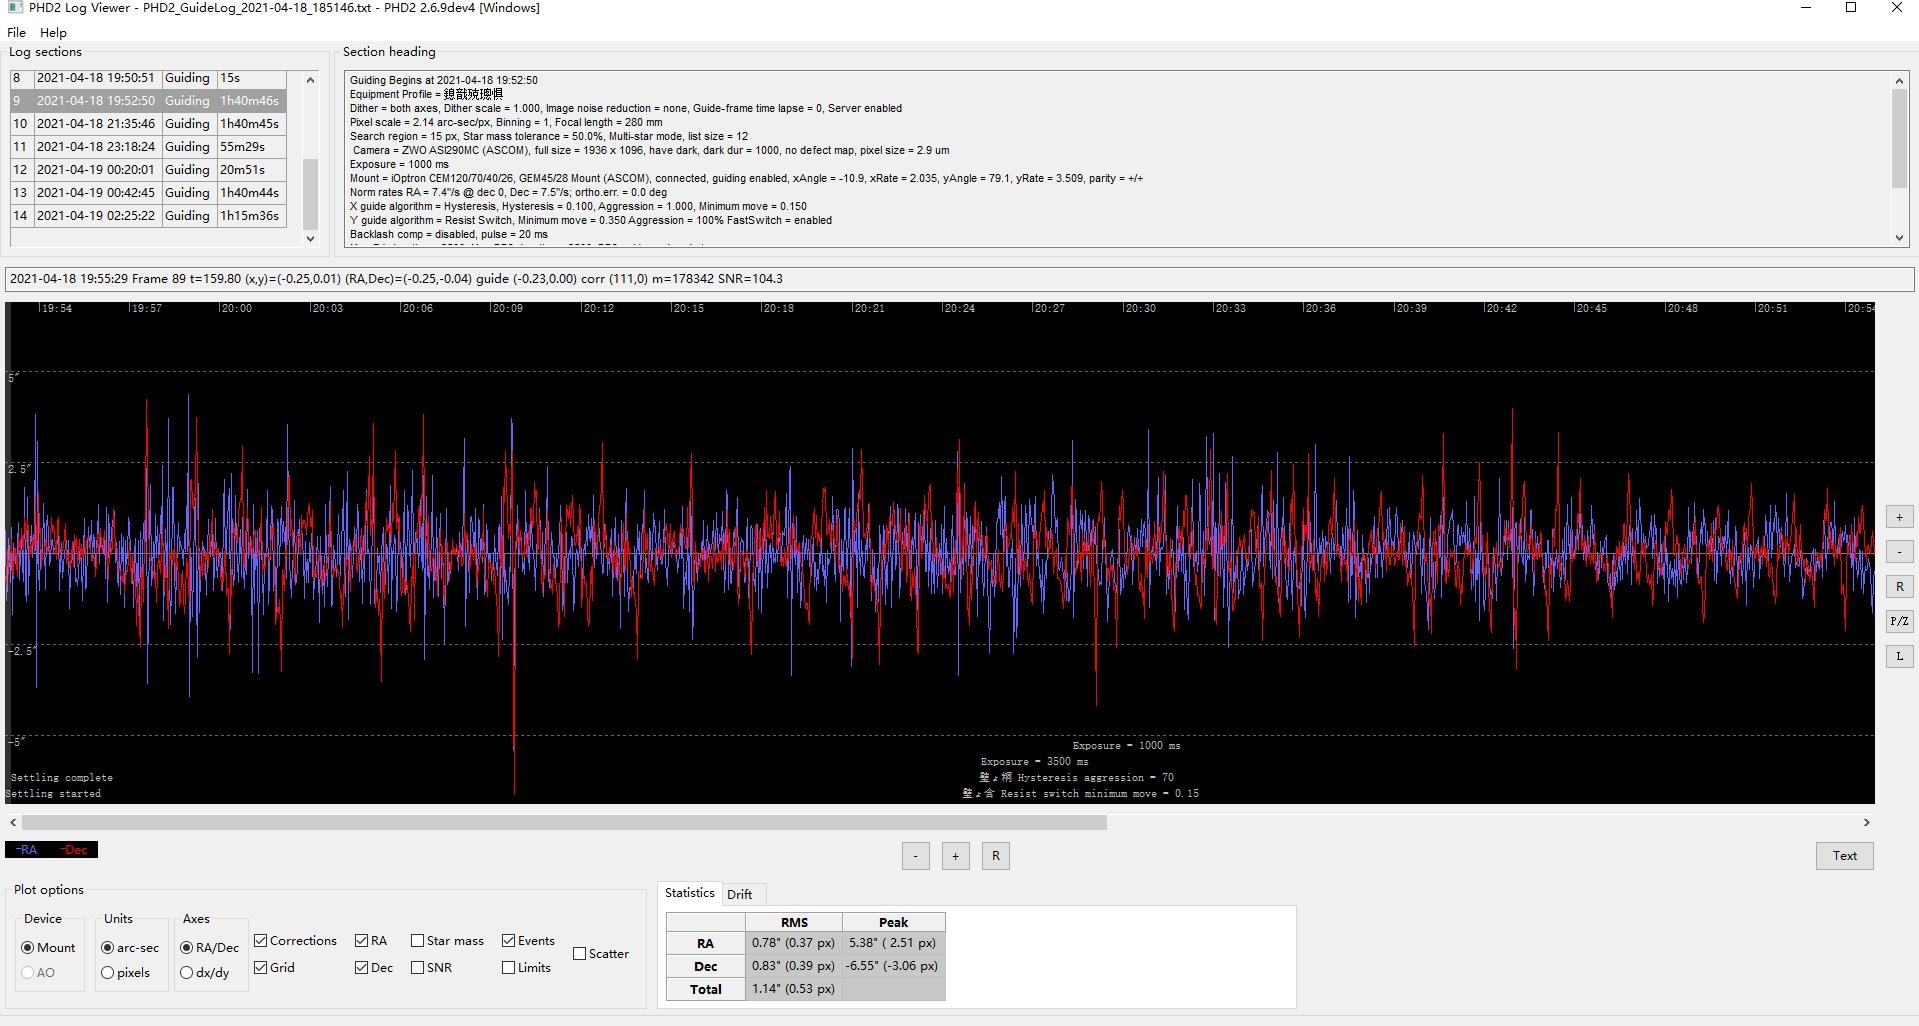Click the horizontal zoom-out minus button

(x=915, y=856)
